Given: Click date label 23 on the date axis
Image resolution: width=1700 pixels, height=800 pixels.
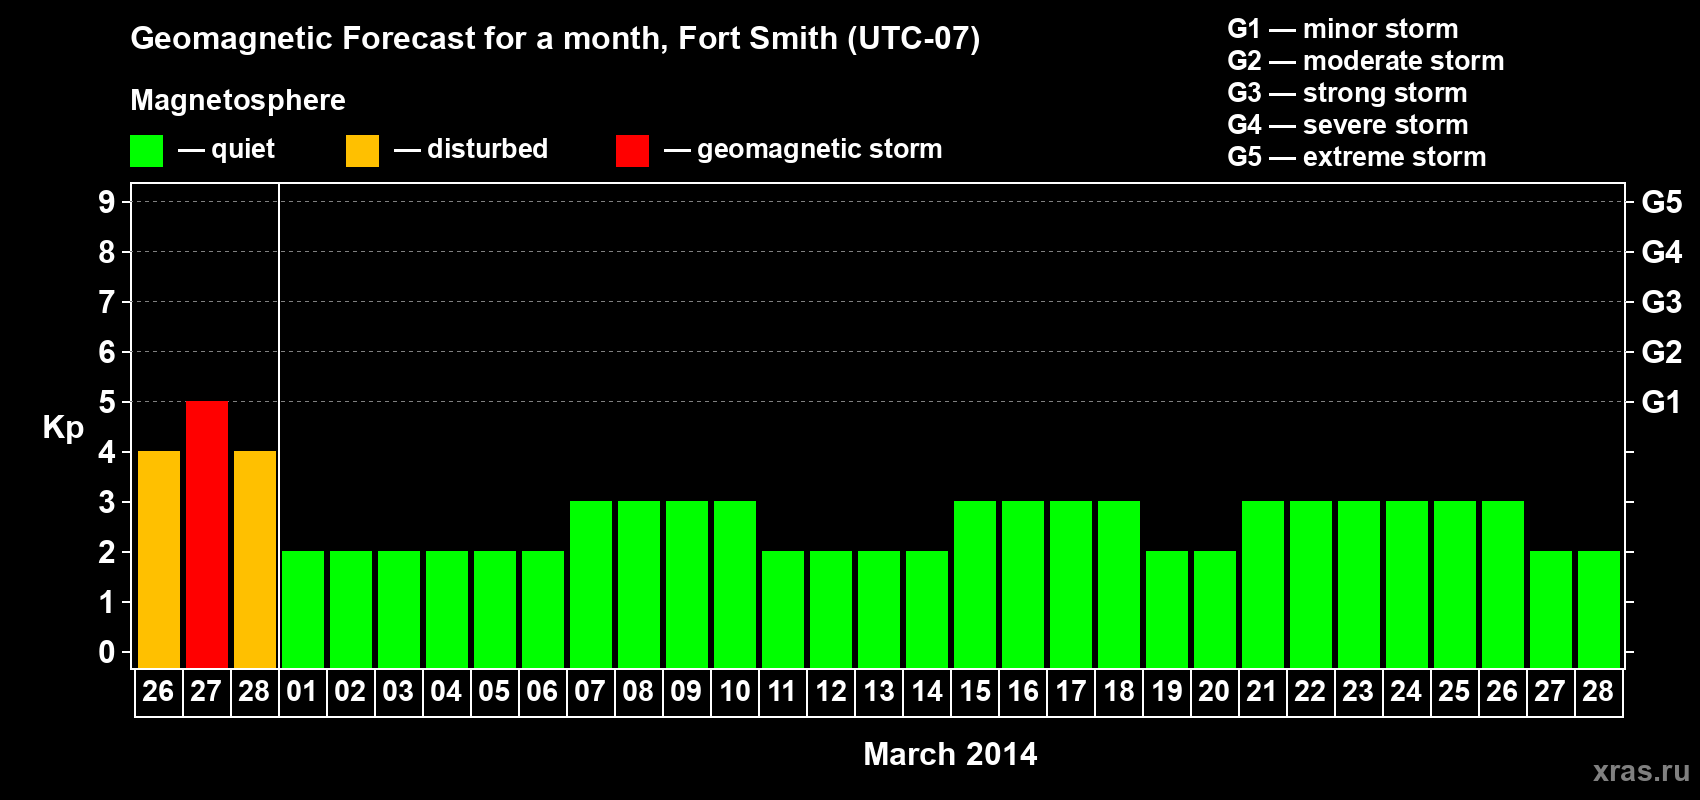Looking at the screenshot, I should pos(1358,692).
